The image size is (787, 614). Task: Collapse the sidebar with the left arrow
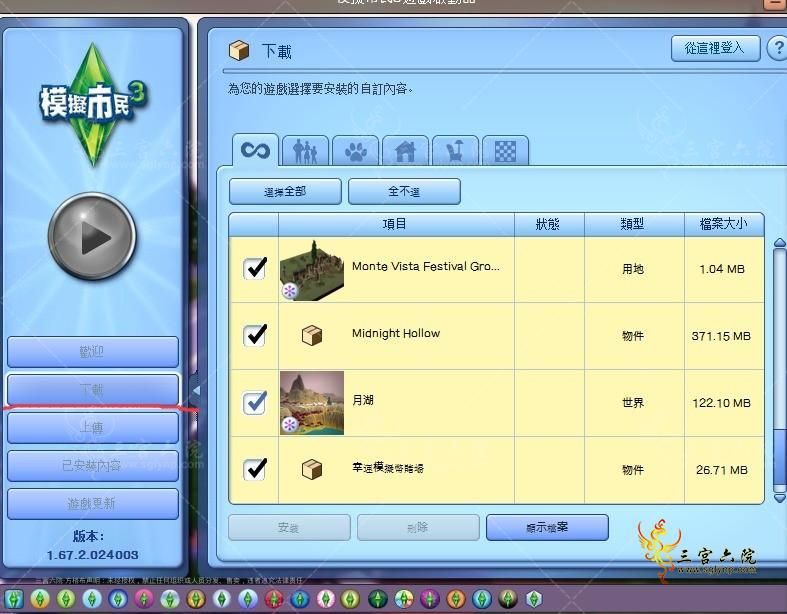click(196, 390)
